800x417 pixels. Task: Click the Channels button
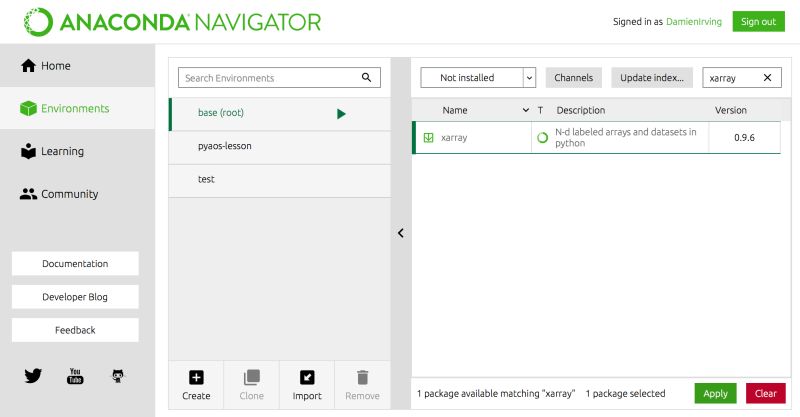coord(573,78)
